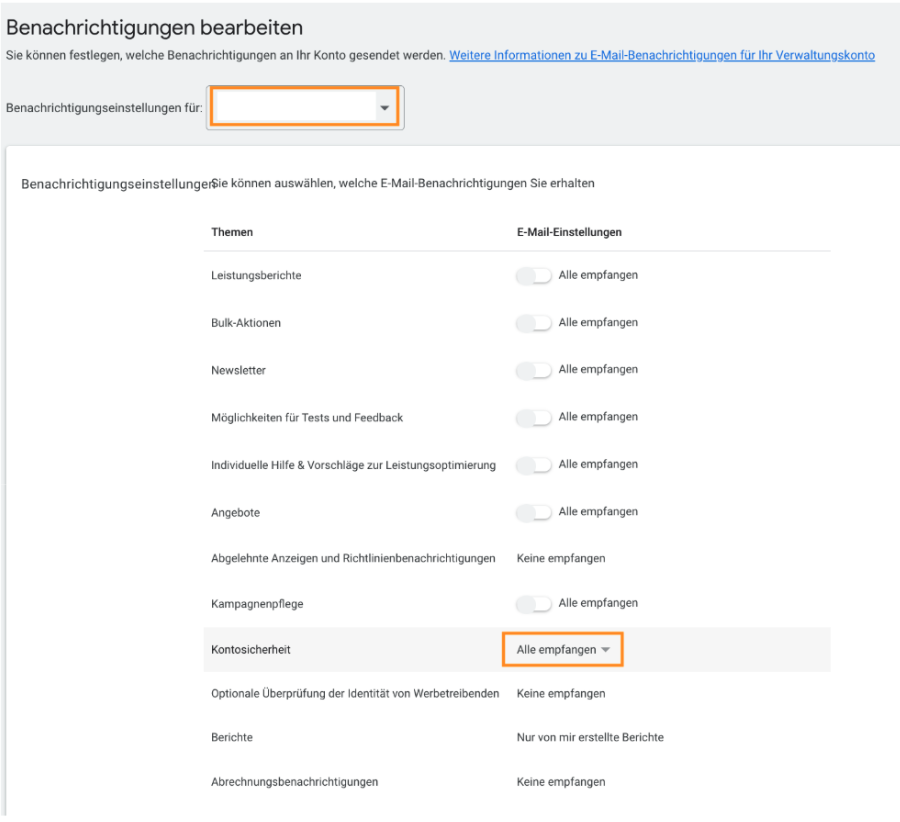Toggle Individuelle Hilfe & Vorschläge switch
900x822 pixels.
[x=533, y=465]
